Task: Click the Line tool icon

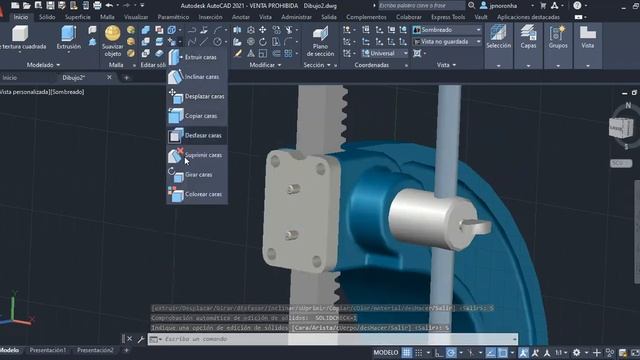Action: tap(204, 42)
